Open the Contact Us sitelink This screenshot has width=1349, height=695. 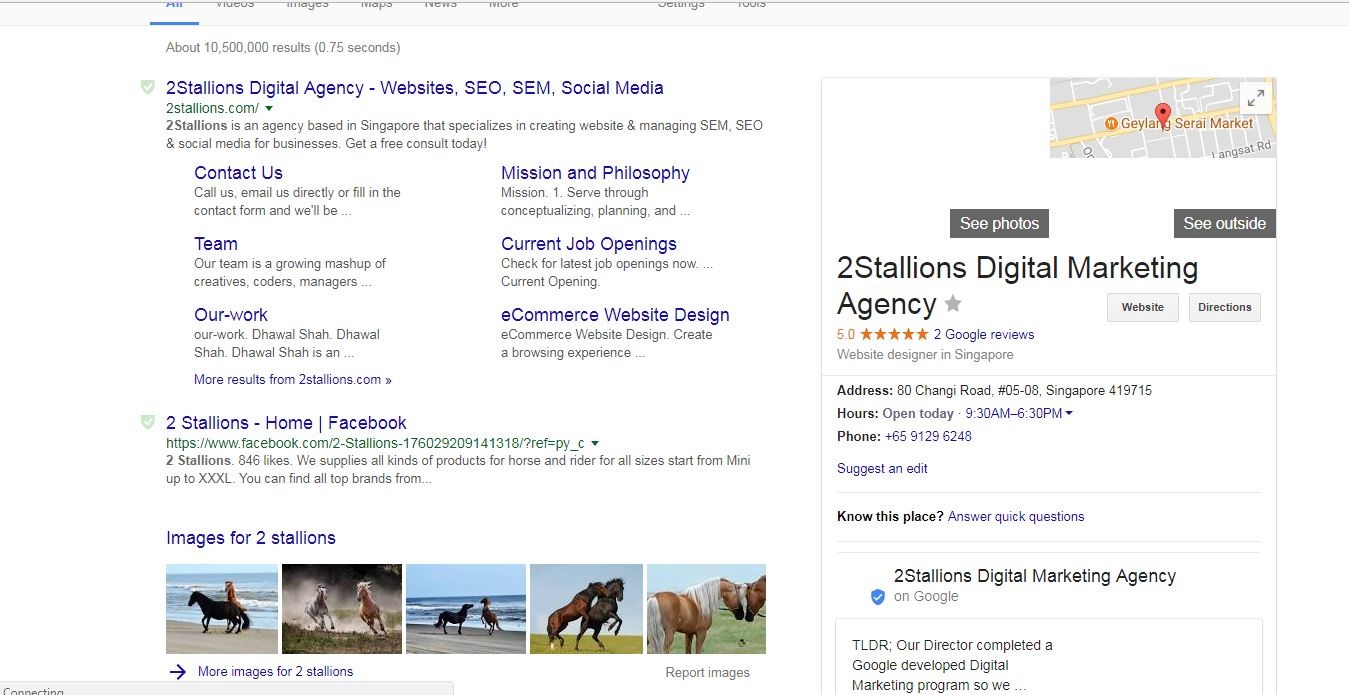(x=238, y=173)
